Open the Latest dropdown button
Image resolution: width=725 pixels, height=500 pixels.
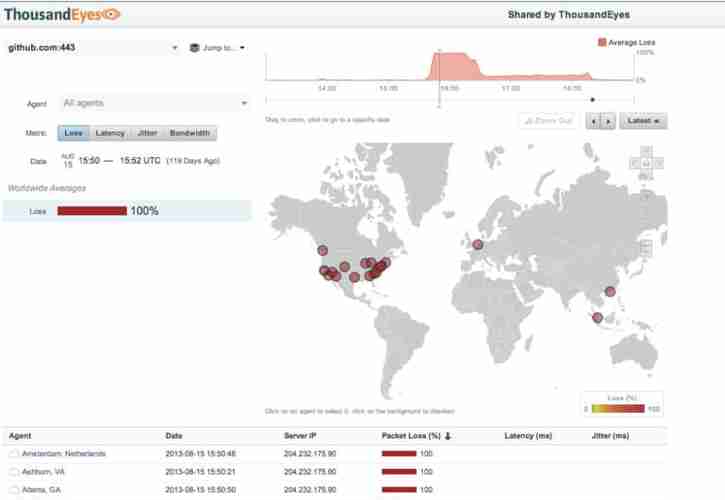(x=643, y=121)
